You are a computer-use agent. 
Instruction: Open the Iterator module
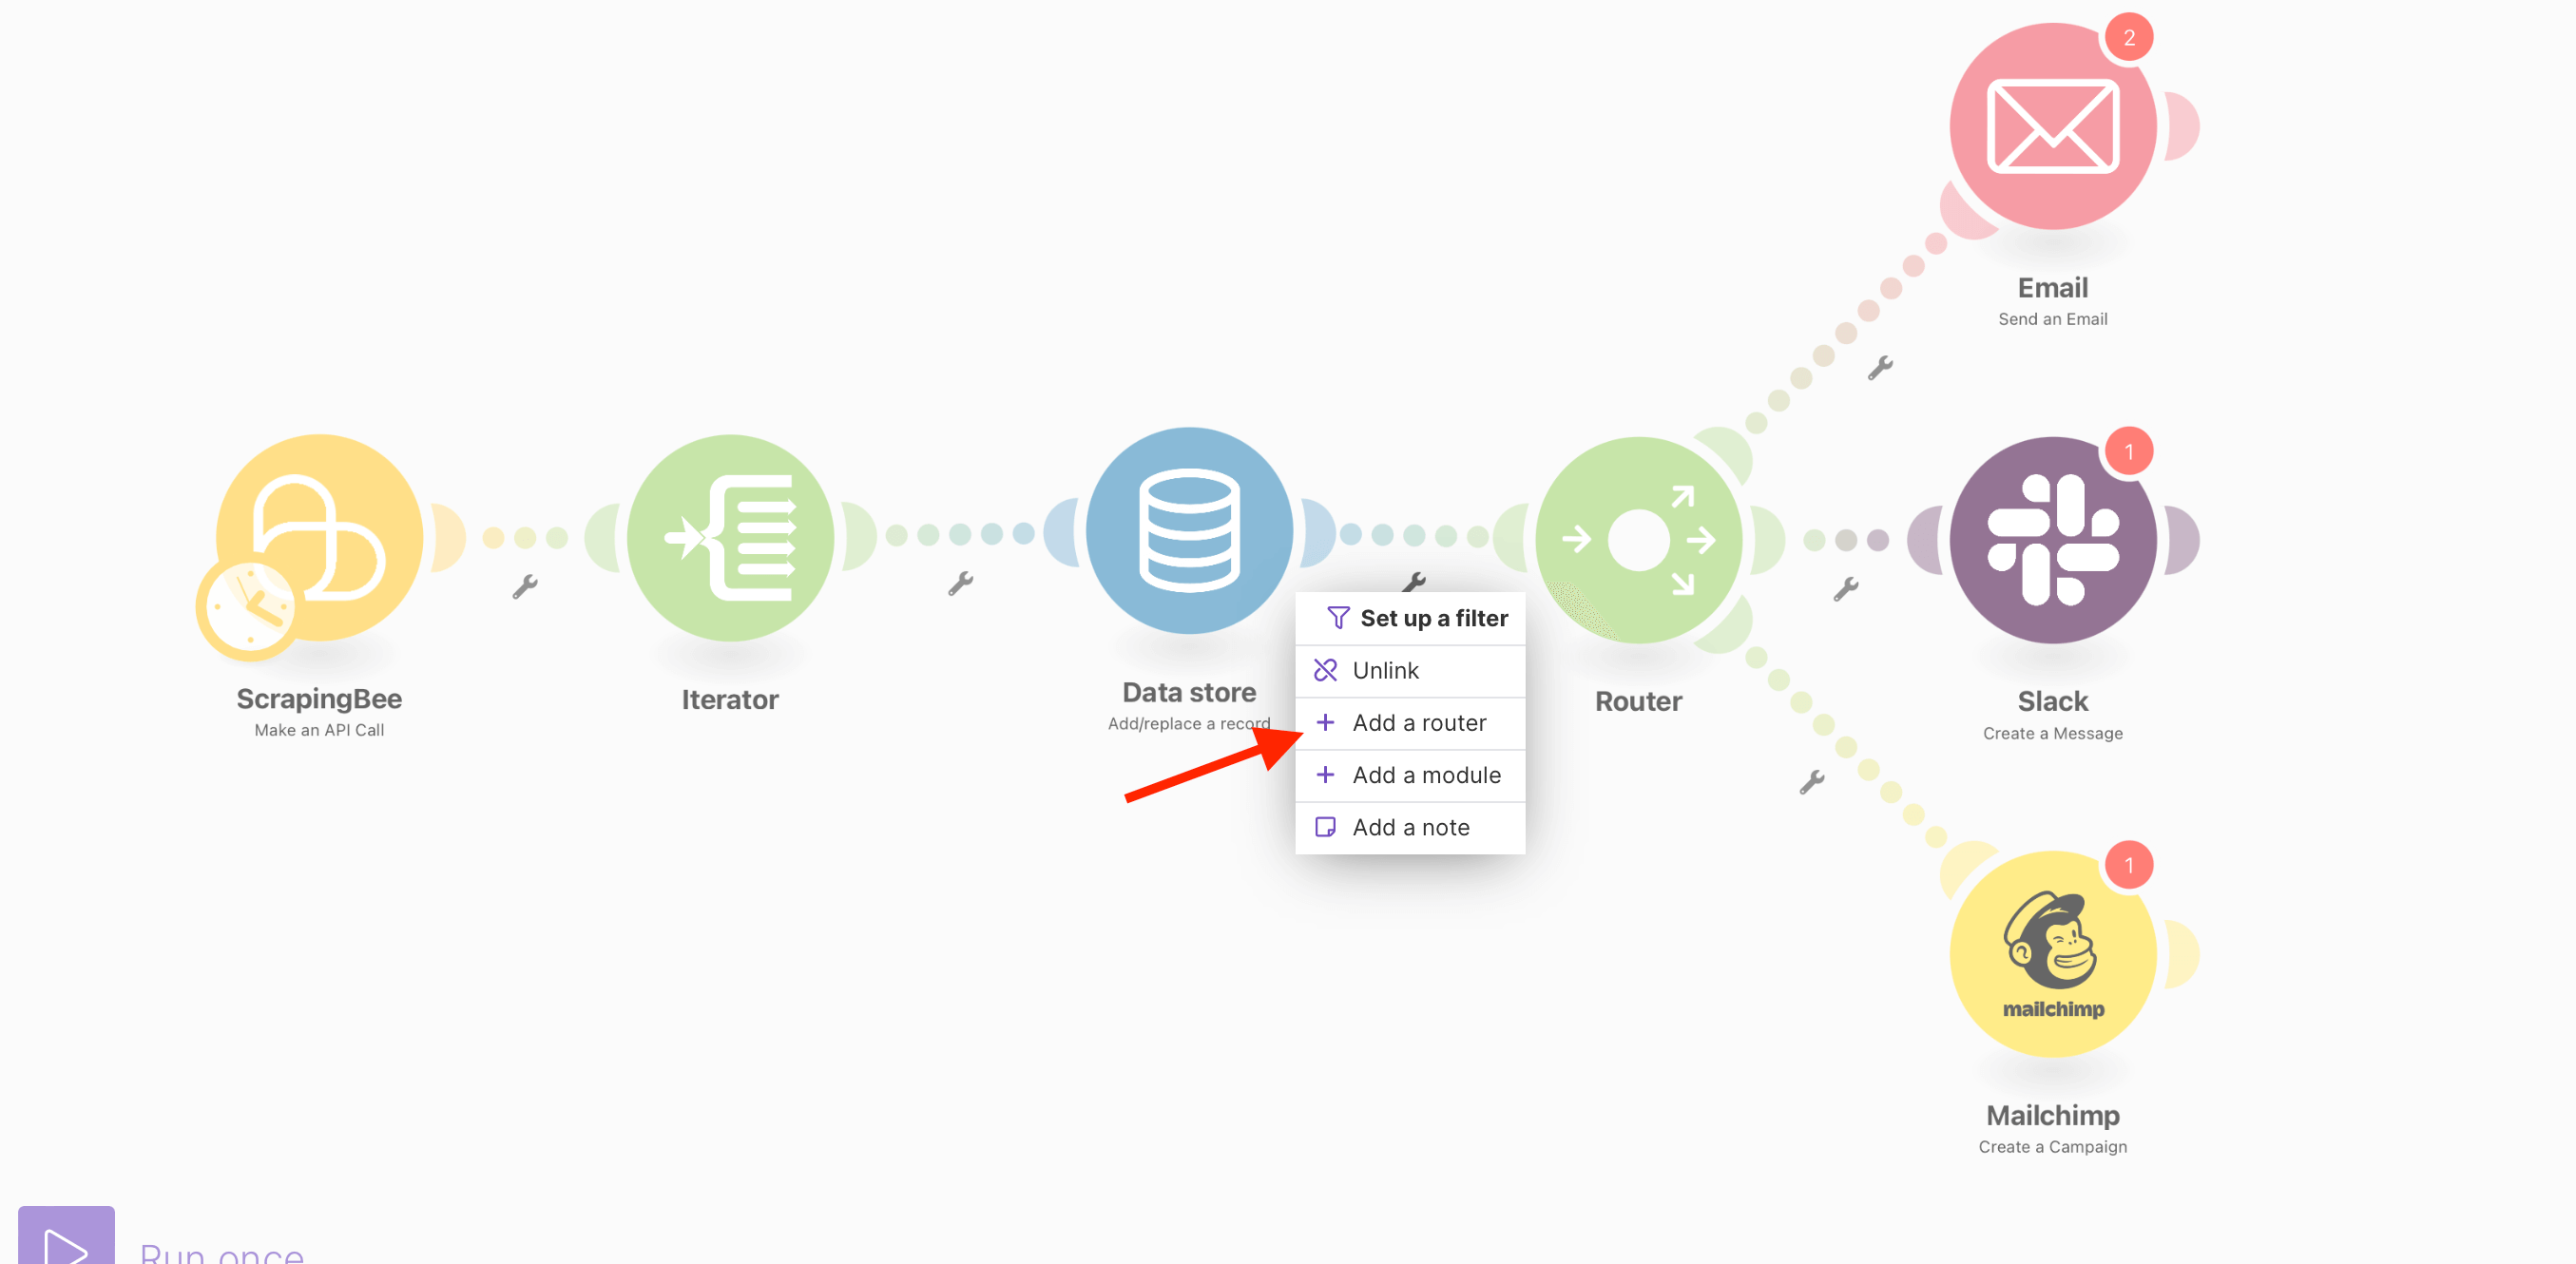point(730,537)
